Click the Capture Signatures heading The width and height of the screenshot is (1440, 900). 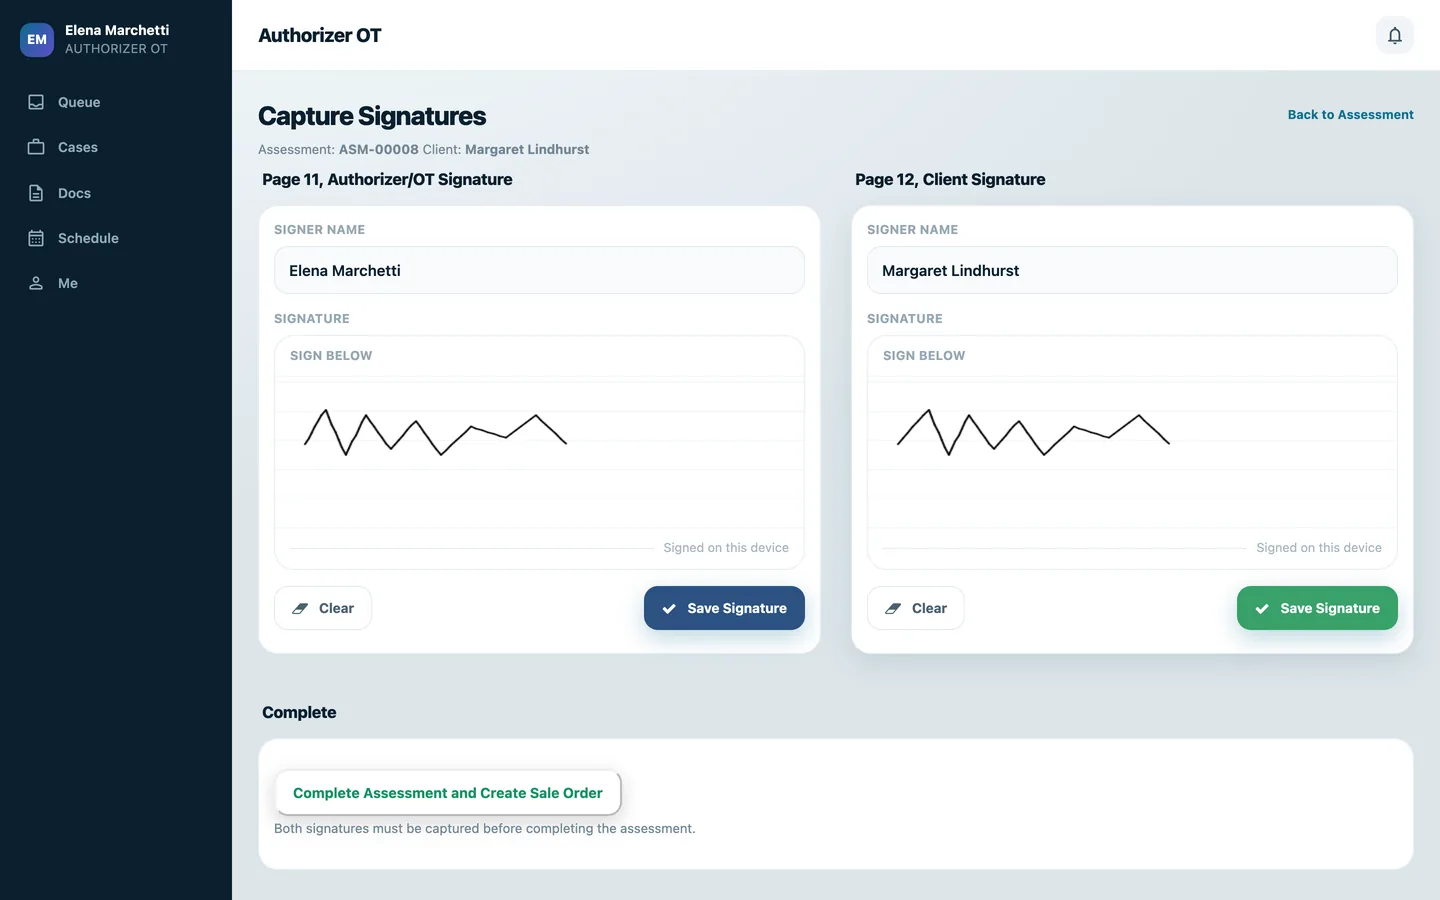coord(372,116)
